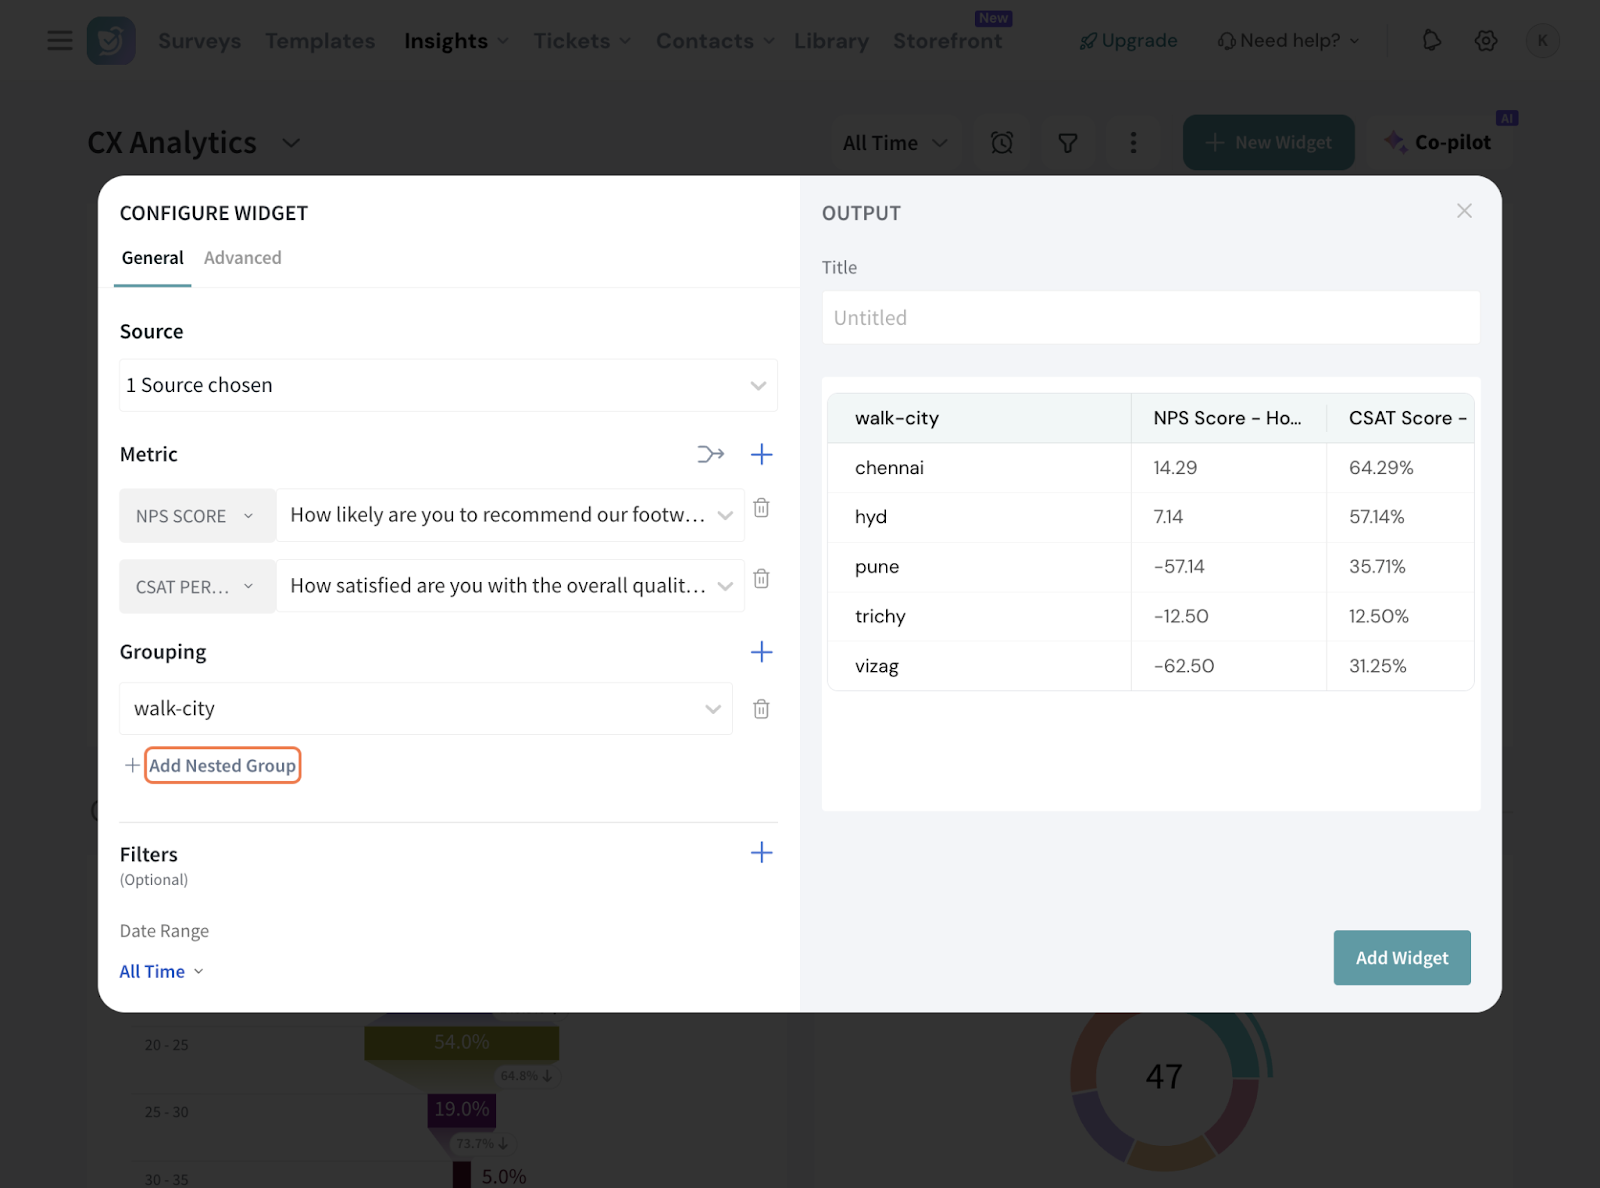
Task: Expand the NPS SCORE metric type dropdown
Action: click(196, 516)
